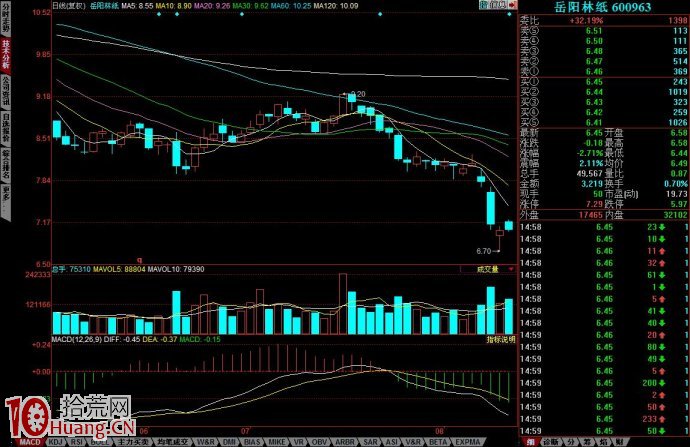
Task: Switch to the SAR indicator tab
Action: [371, 442]
